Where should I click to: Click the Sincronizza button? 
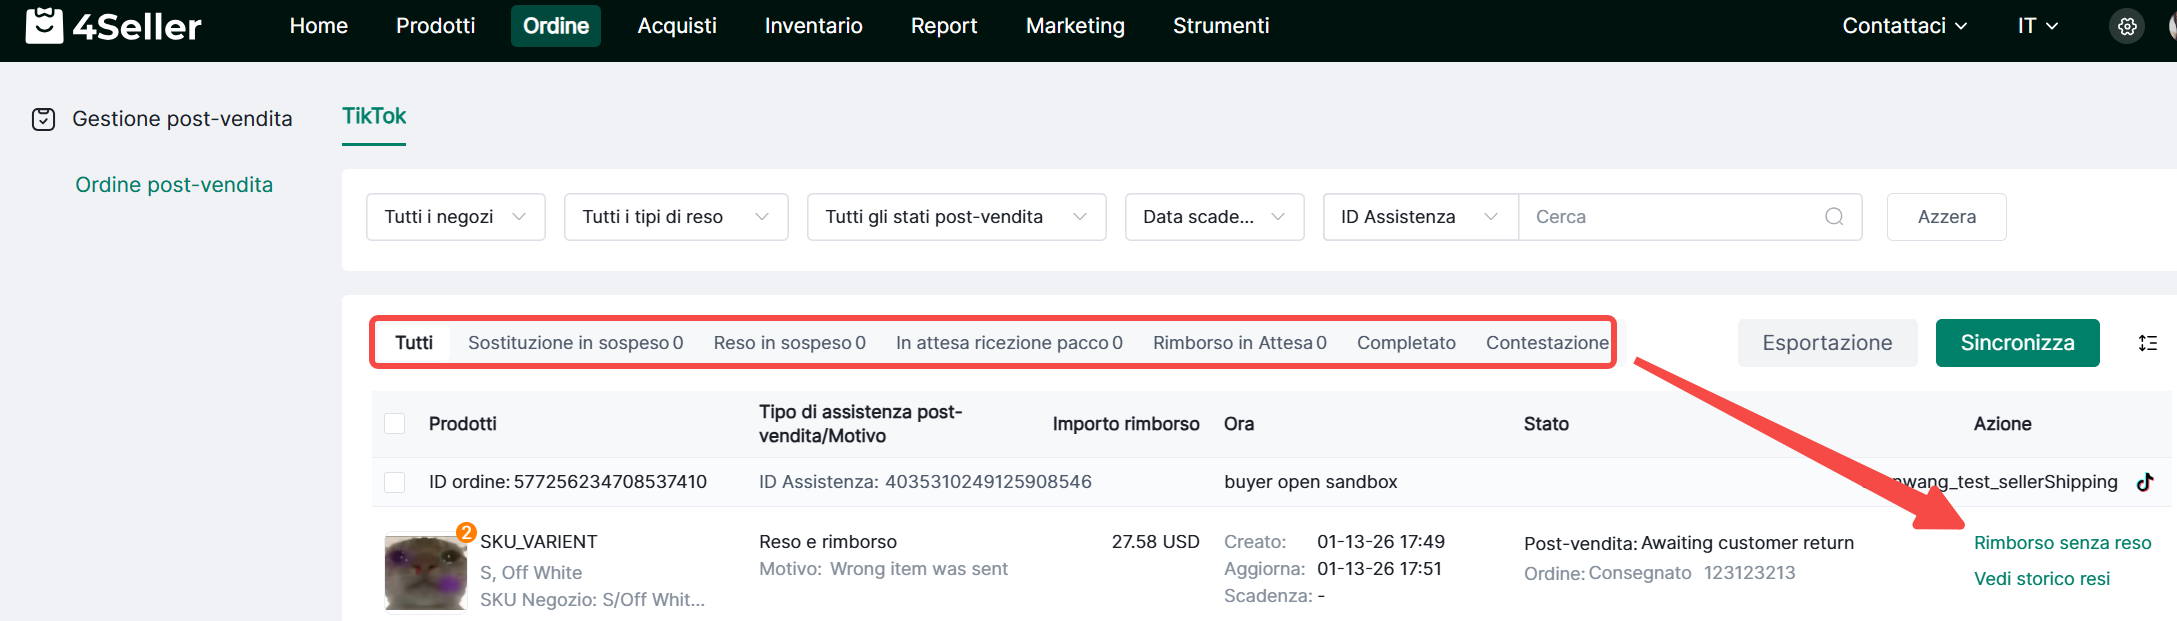[2016, 343]
